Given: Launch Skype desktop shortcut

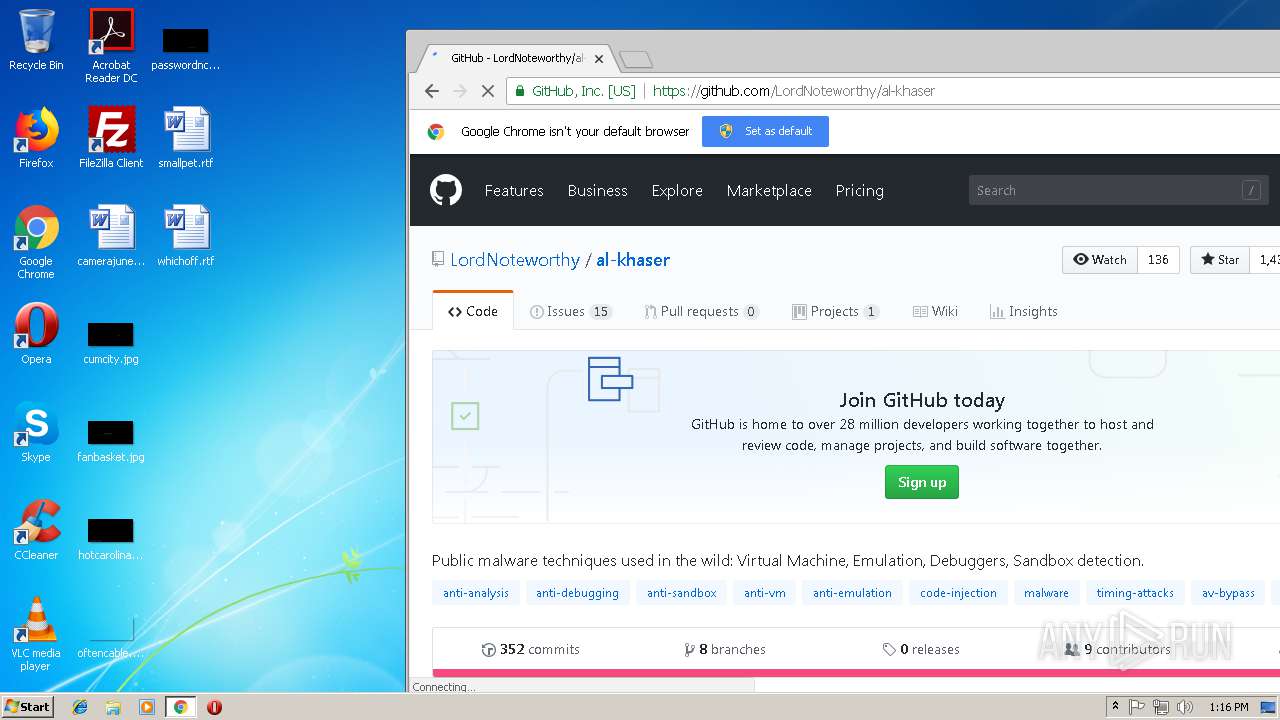Looking at the screenshot, I should pos(36,432).
